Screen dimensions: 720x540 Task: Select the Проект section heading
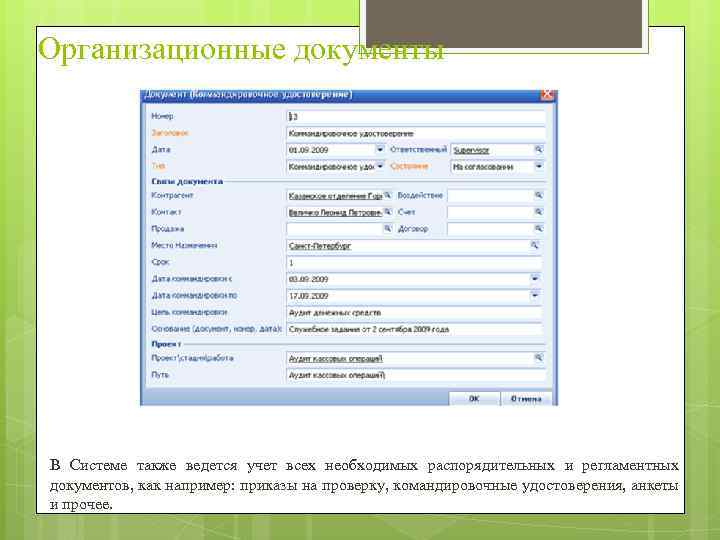coord(166,344)
